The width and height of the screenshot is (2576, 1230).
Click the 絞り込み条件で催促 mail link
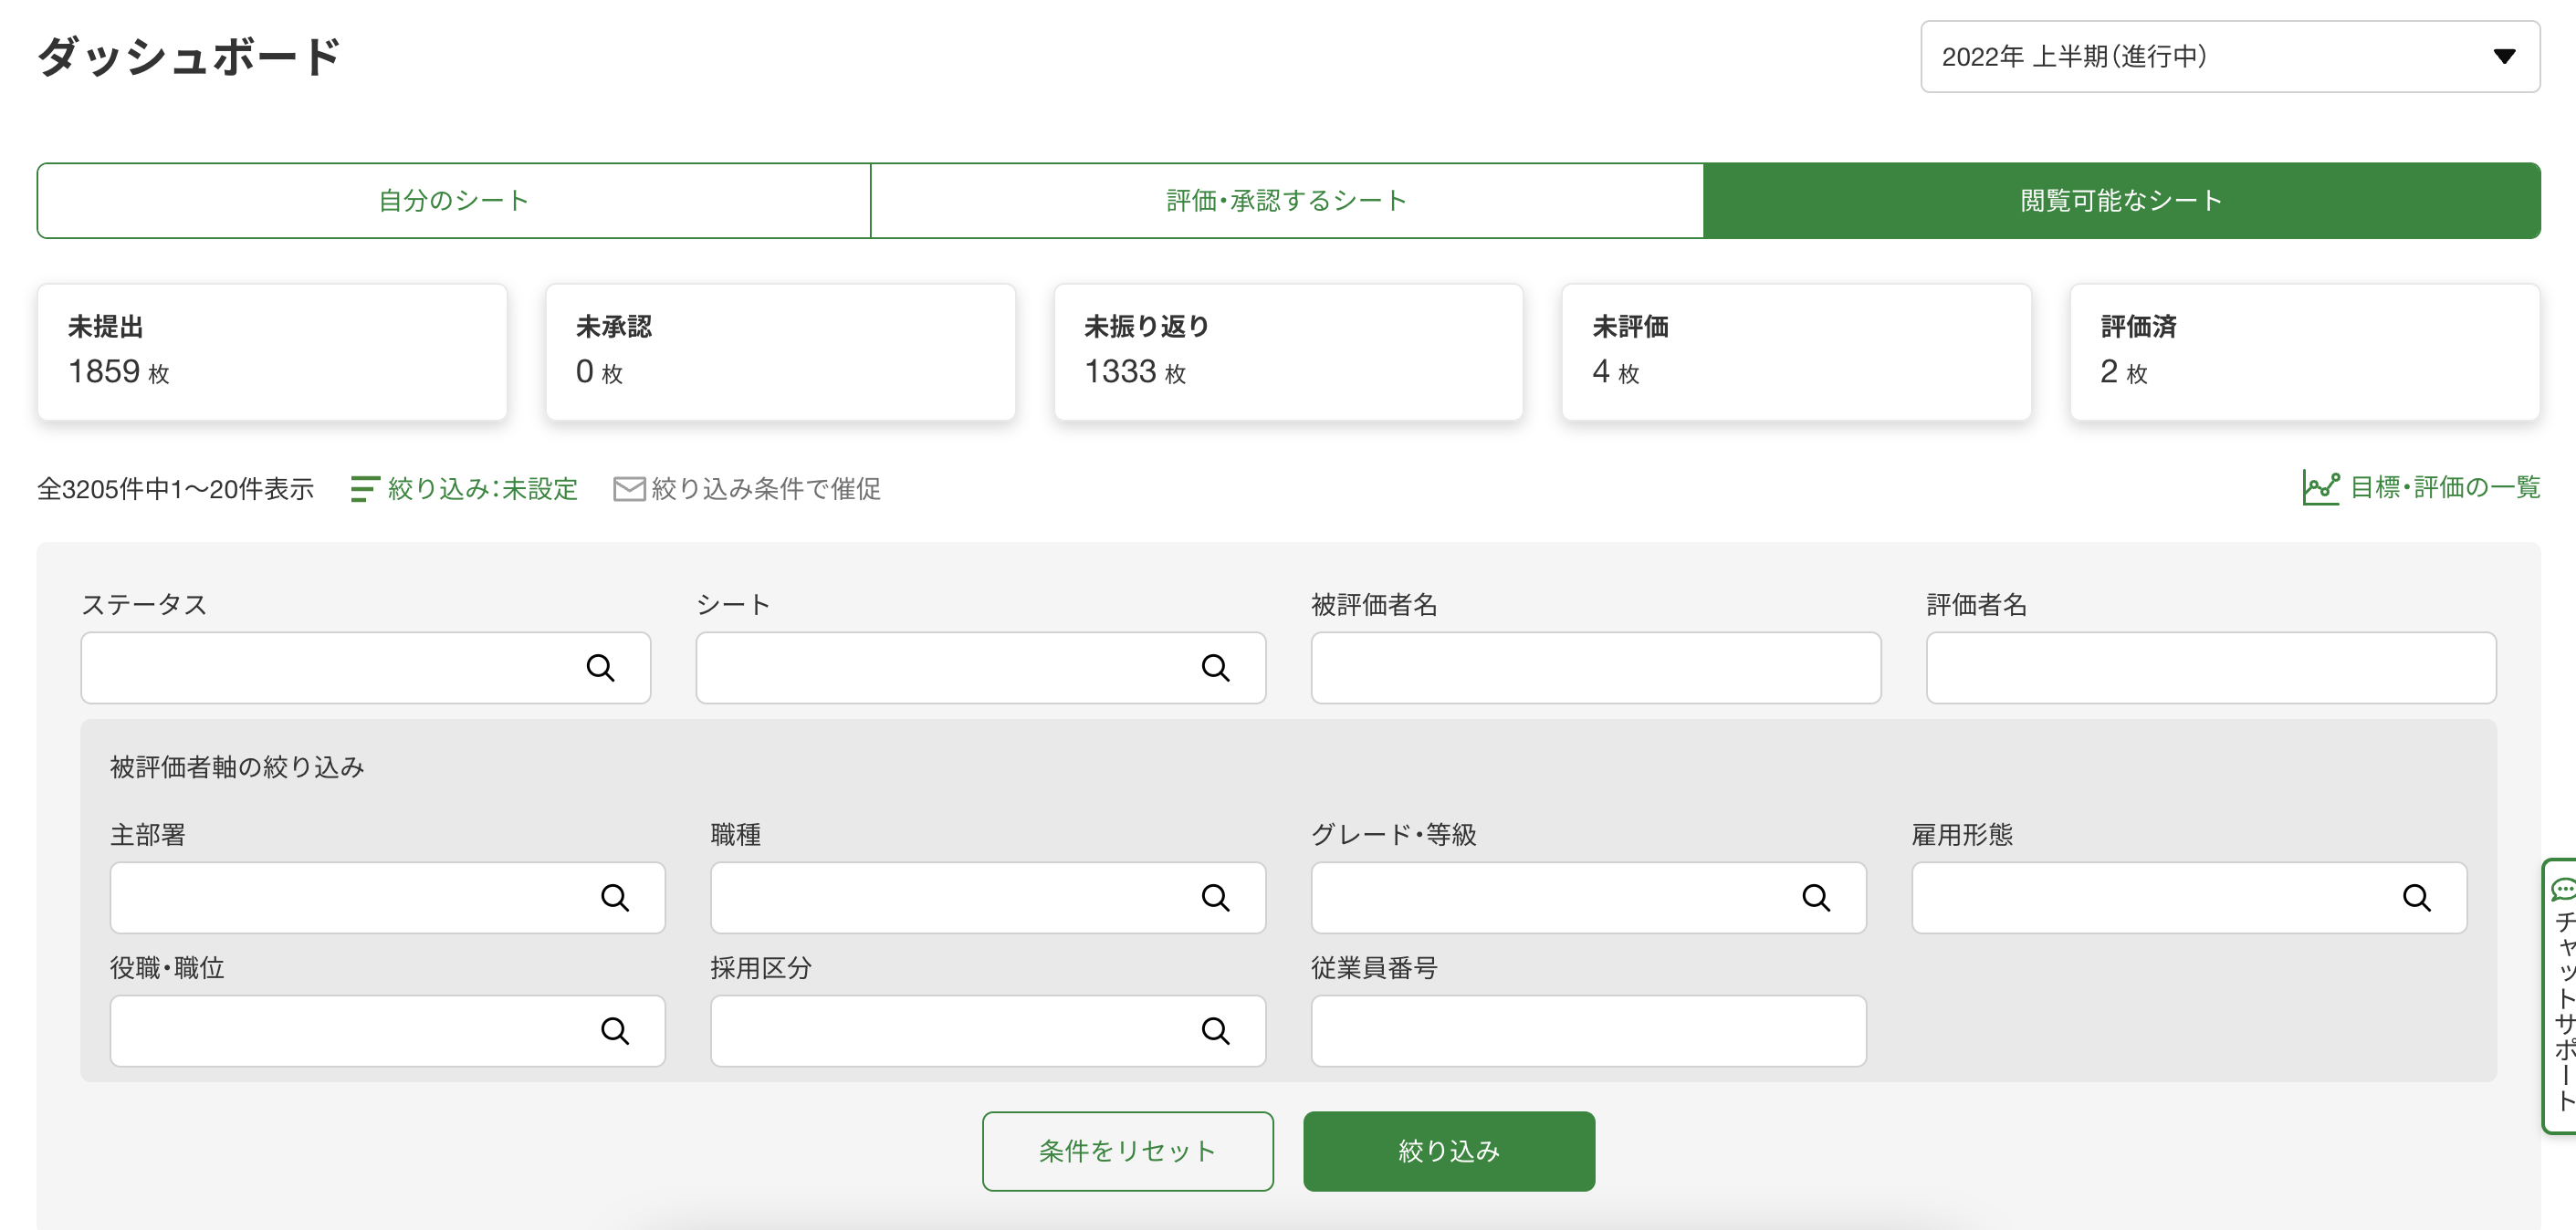coord(747,489)
